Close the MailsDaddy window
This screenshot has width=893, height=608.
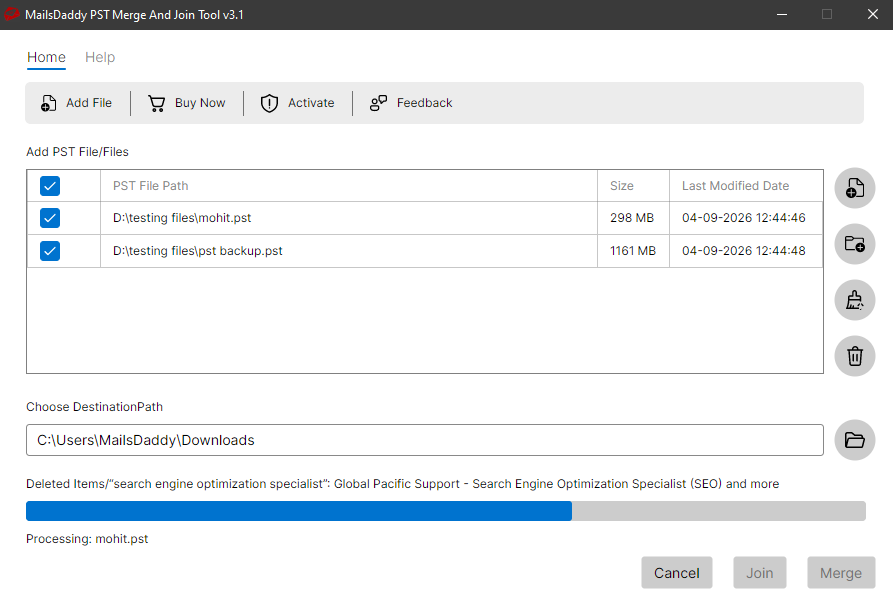pyautogui.click(x=872, y=14)
